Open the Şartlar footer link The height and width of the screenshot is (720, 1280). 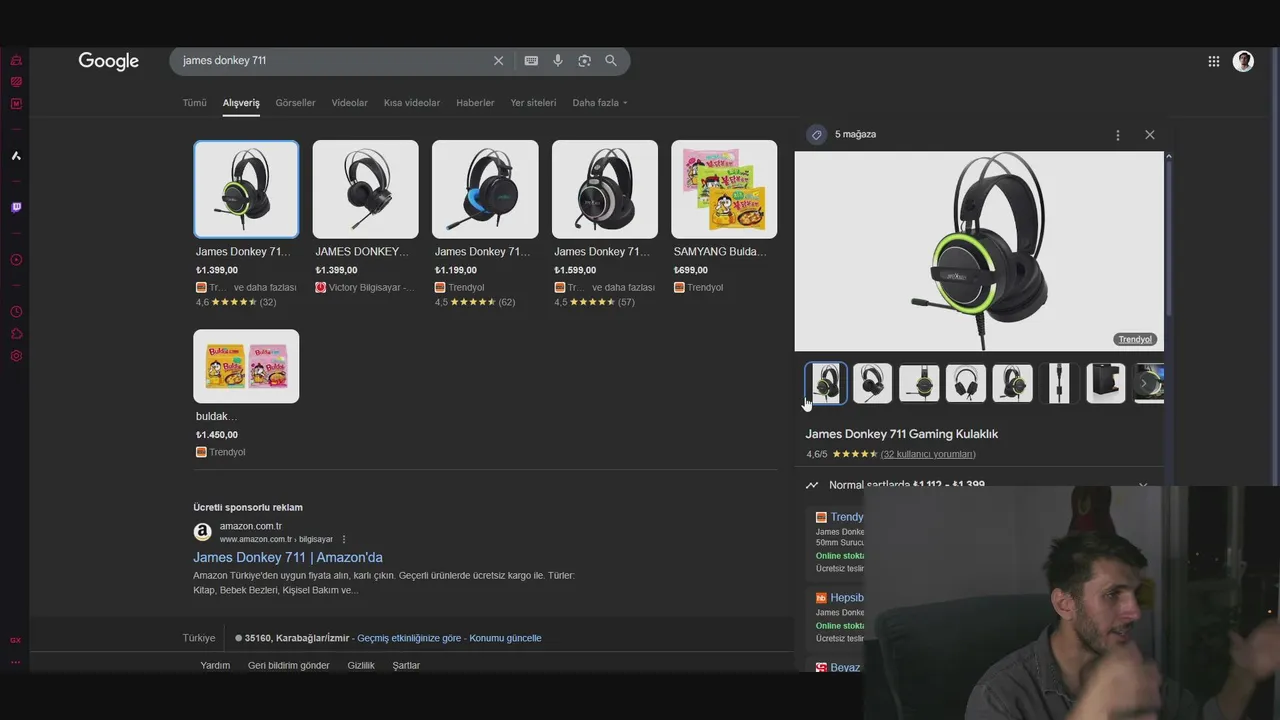[x=406, y=666]
